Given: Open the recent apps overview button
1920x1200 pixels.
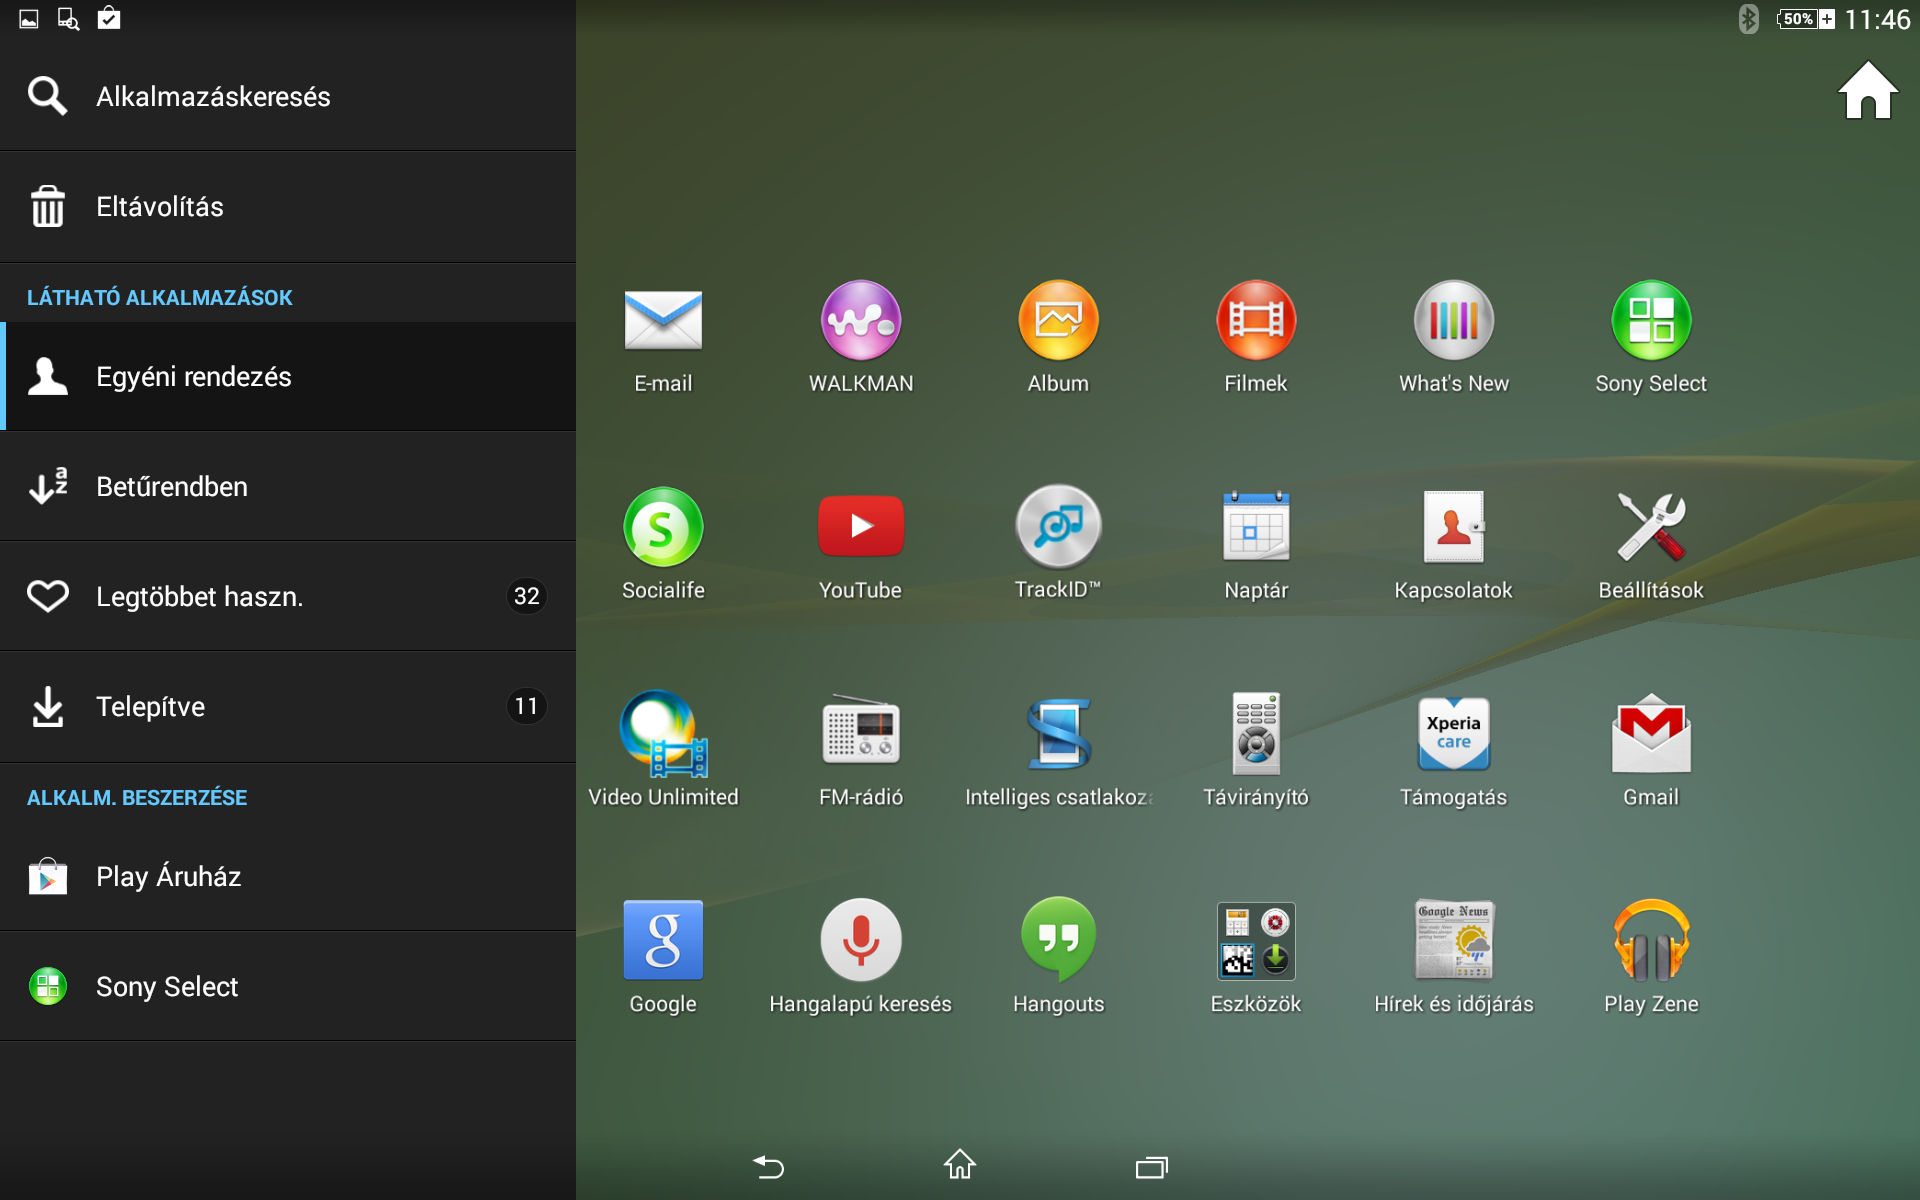Looking at the screenshot, I should click(x=1152, y=1167).
